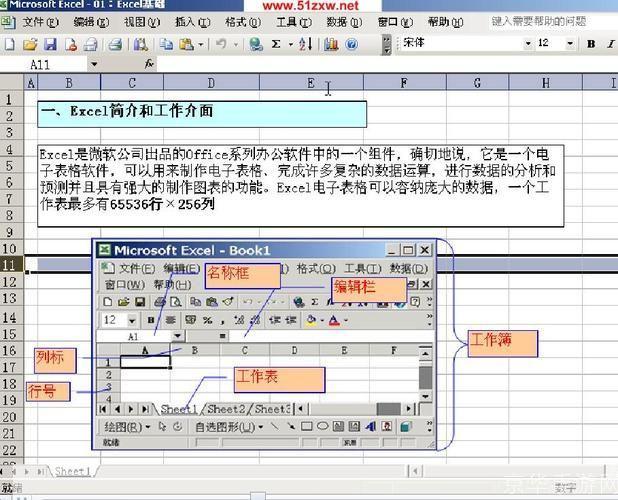Click Print Preview icon in Book1 window
Image resolution: width=618 pixels, height=500 pixels.
(176, 302)
